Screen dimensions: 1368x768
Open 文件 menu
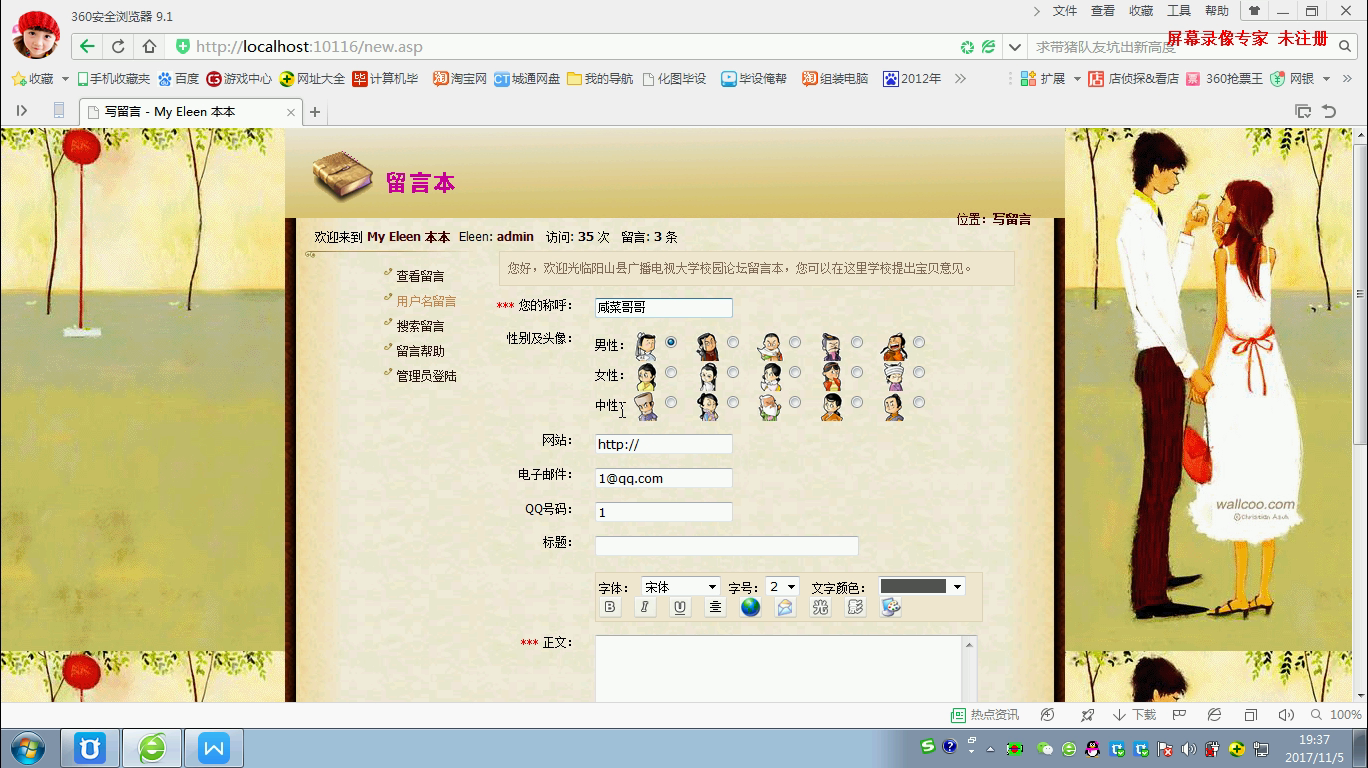[1065, 11]
